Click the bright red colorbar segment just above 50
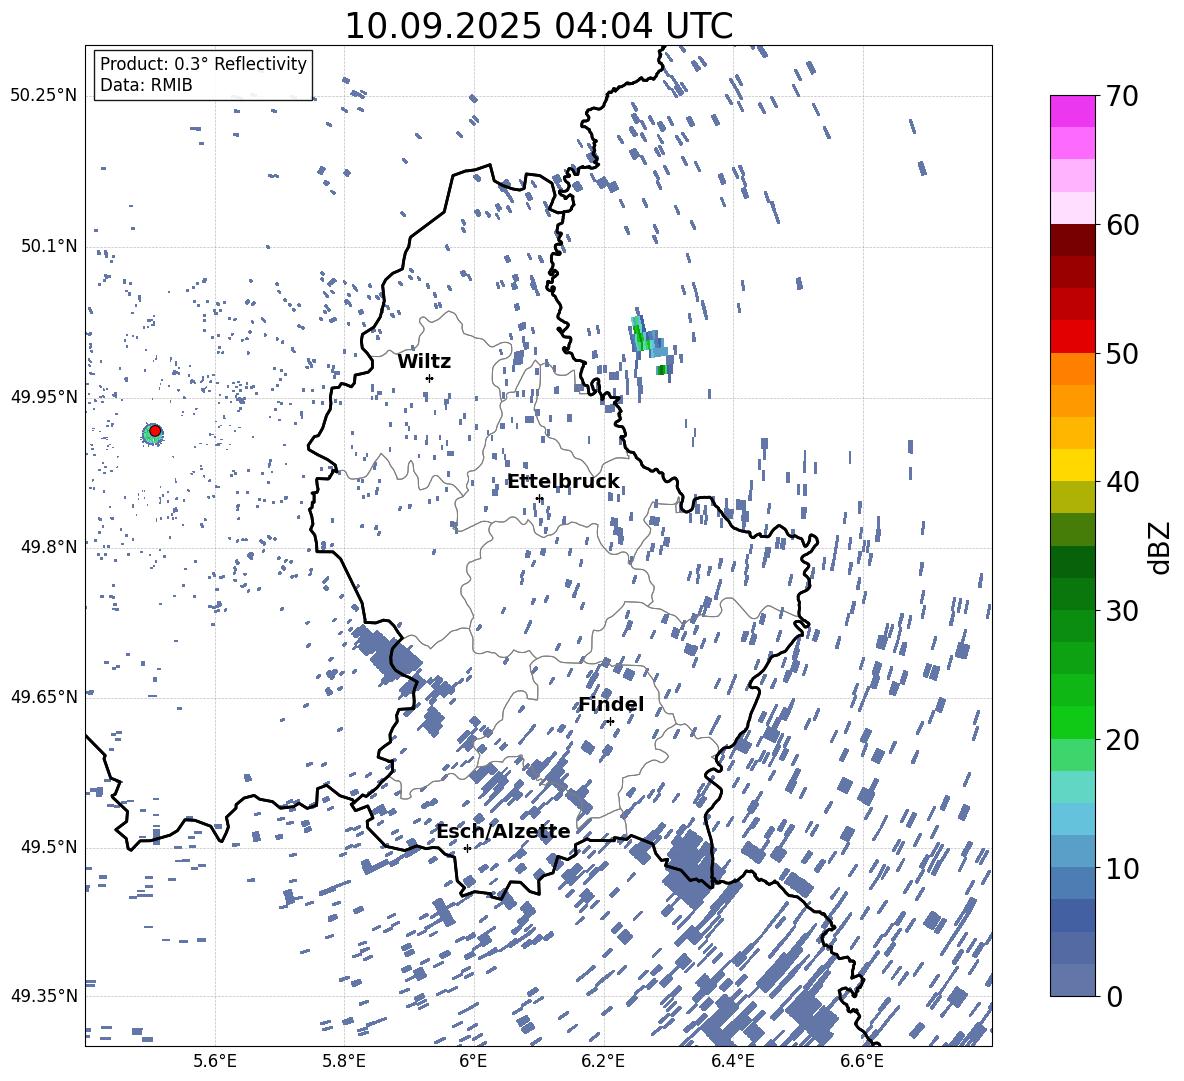Screen dimensions: 1184x1081 click(x=1072, y=337)
